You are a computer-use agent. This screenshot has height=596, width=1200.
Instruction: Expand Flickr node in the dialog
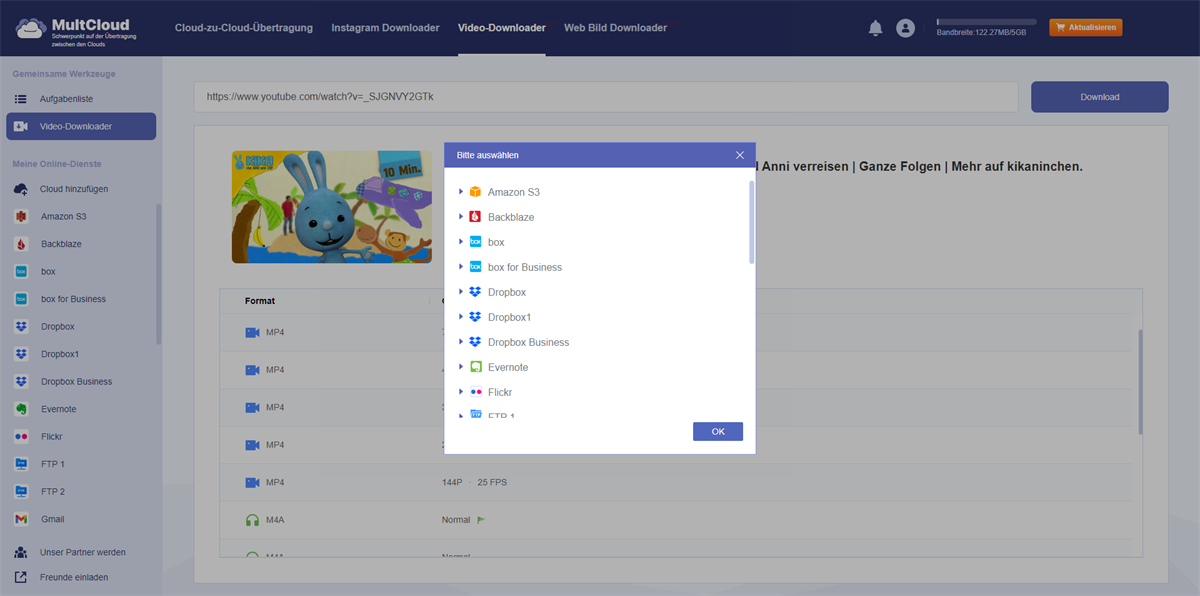[461, 392]
